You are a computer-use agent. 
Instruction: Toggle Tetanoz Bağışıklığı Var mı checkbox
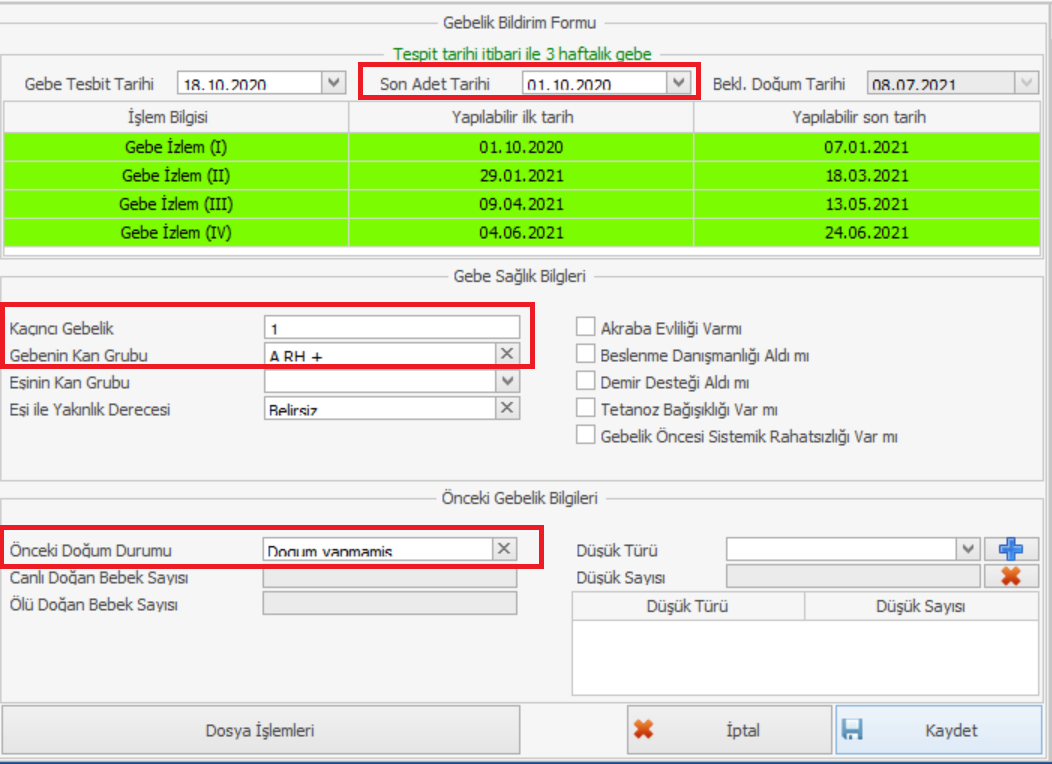point(586,409)
